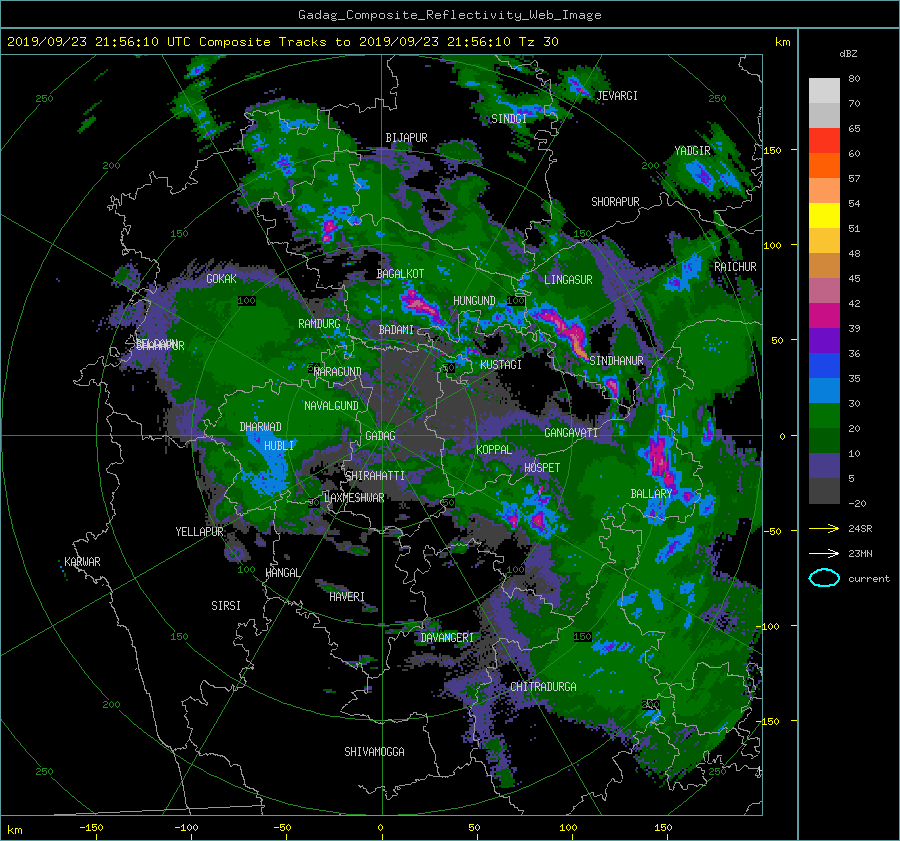Select the dark gray 5 dBZ swatch
Viewport: 900px width, 841px height.
[x=824, y=490]
